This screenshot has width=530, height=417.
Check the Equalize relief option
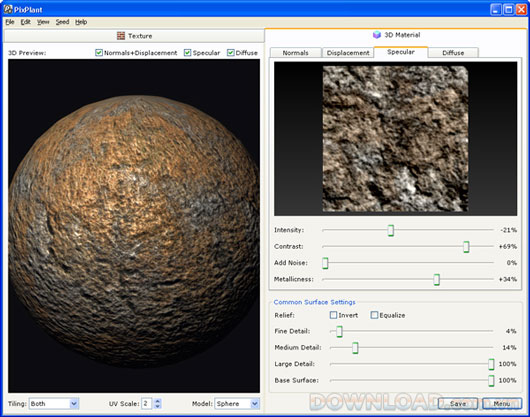coord(374,315)
